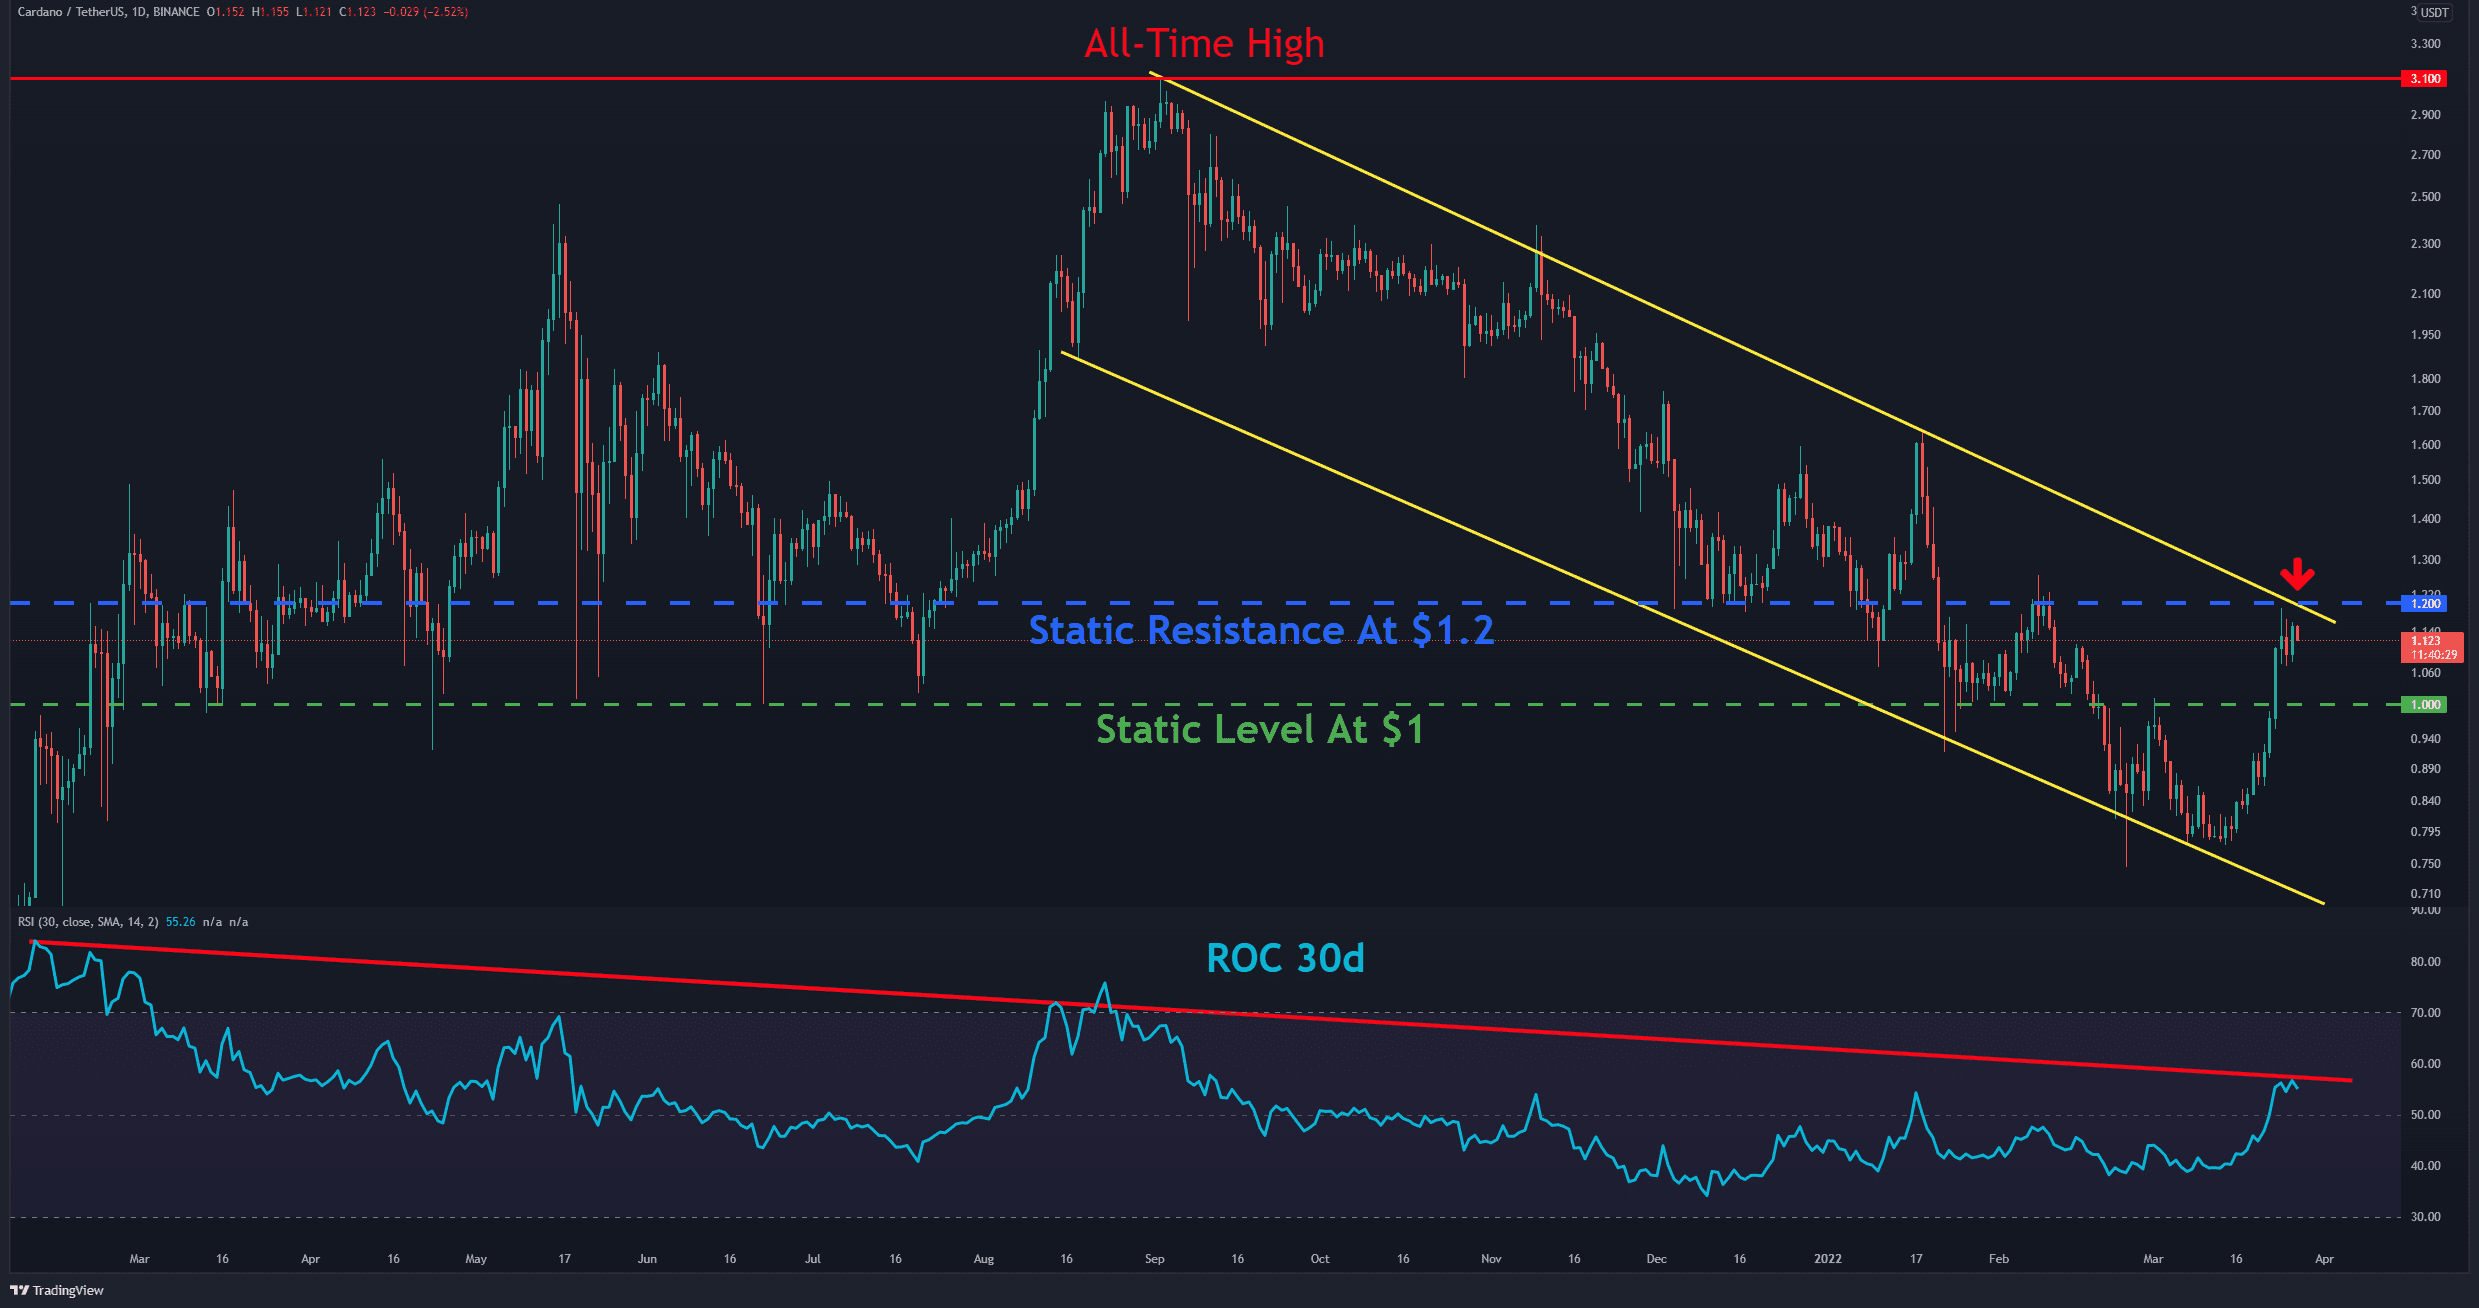Select the RSI indicator legend label

point(88,922)
